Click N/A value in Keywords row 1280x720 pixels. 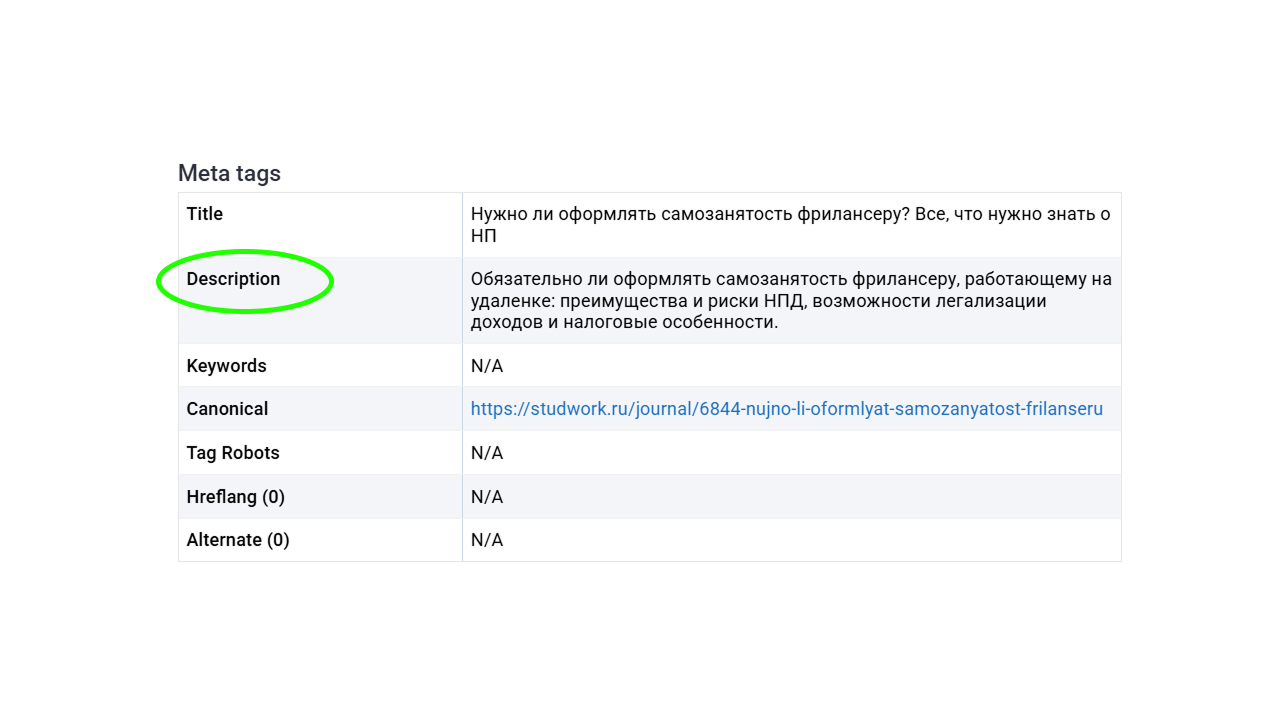tap(487, 366)
